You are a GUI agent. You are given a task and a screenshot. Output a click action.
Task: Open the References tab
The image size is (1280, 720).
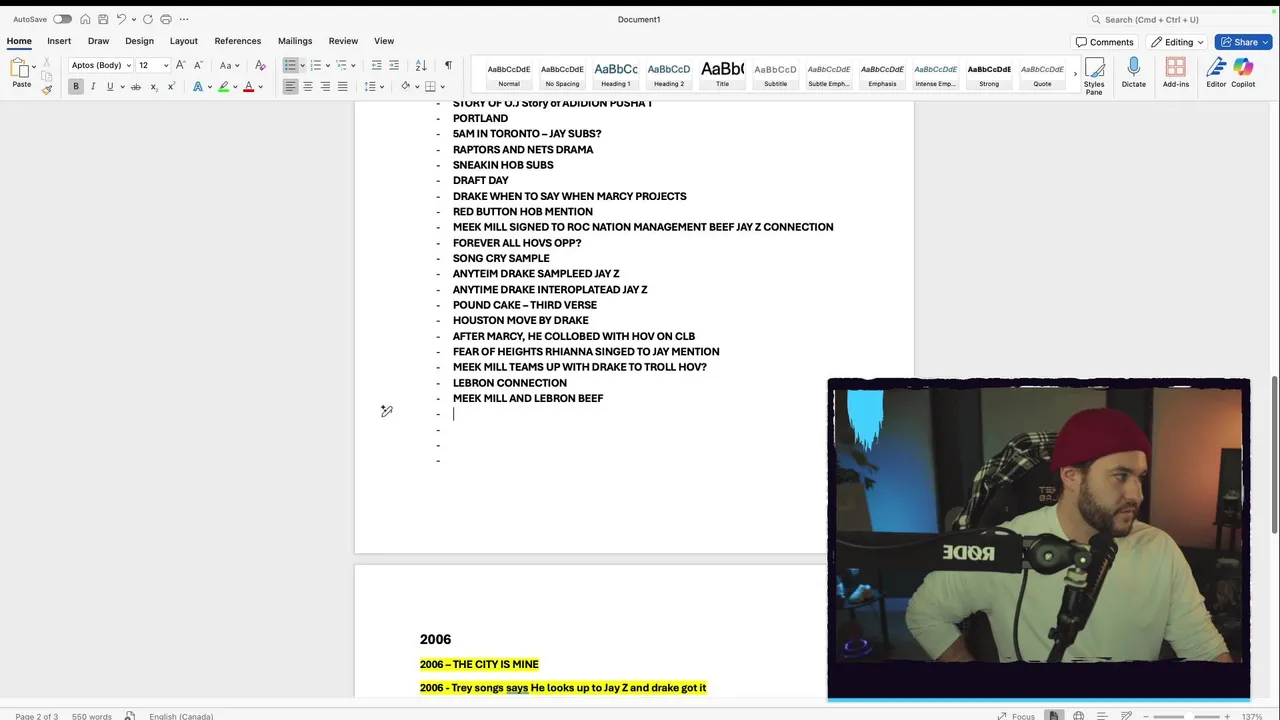238,41
